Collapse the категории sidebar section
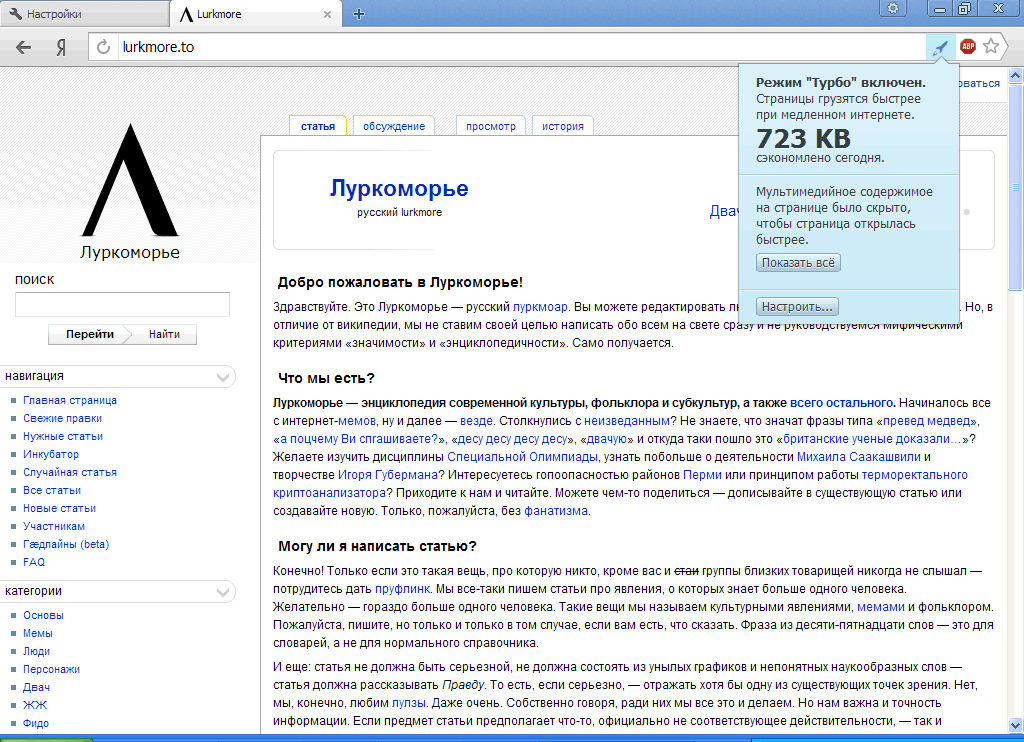Viewport: 1024px width, 742px height. pyautogui.click(x=223, y=592)
